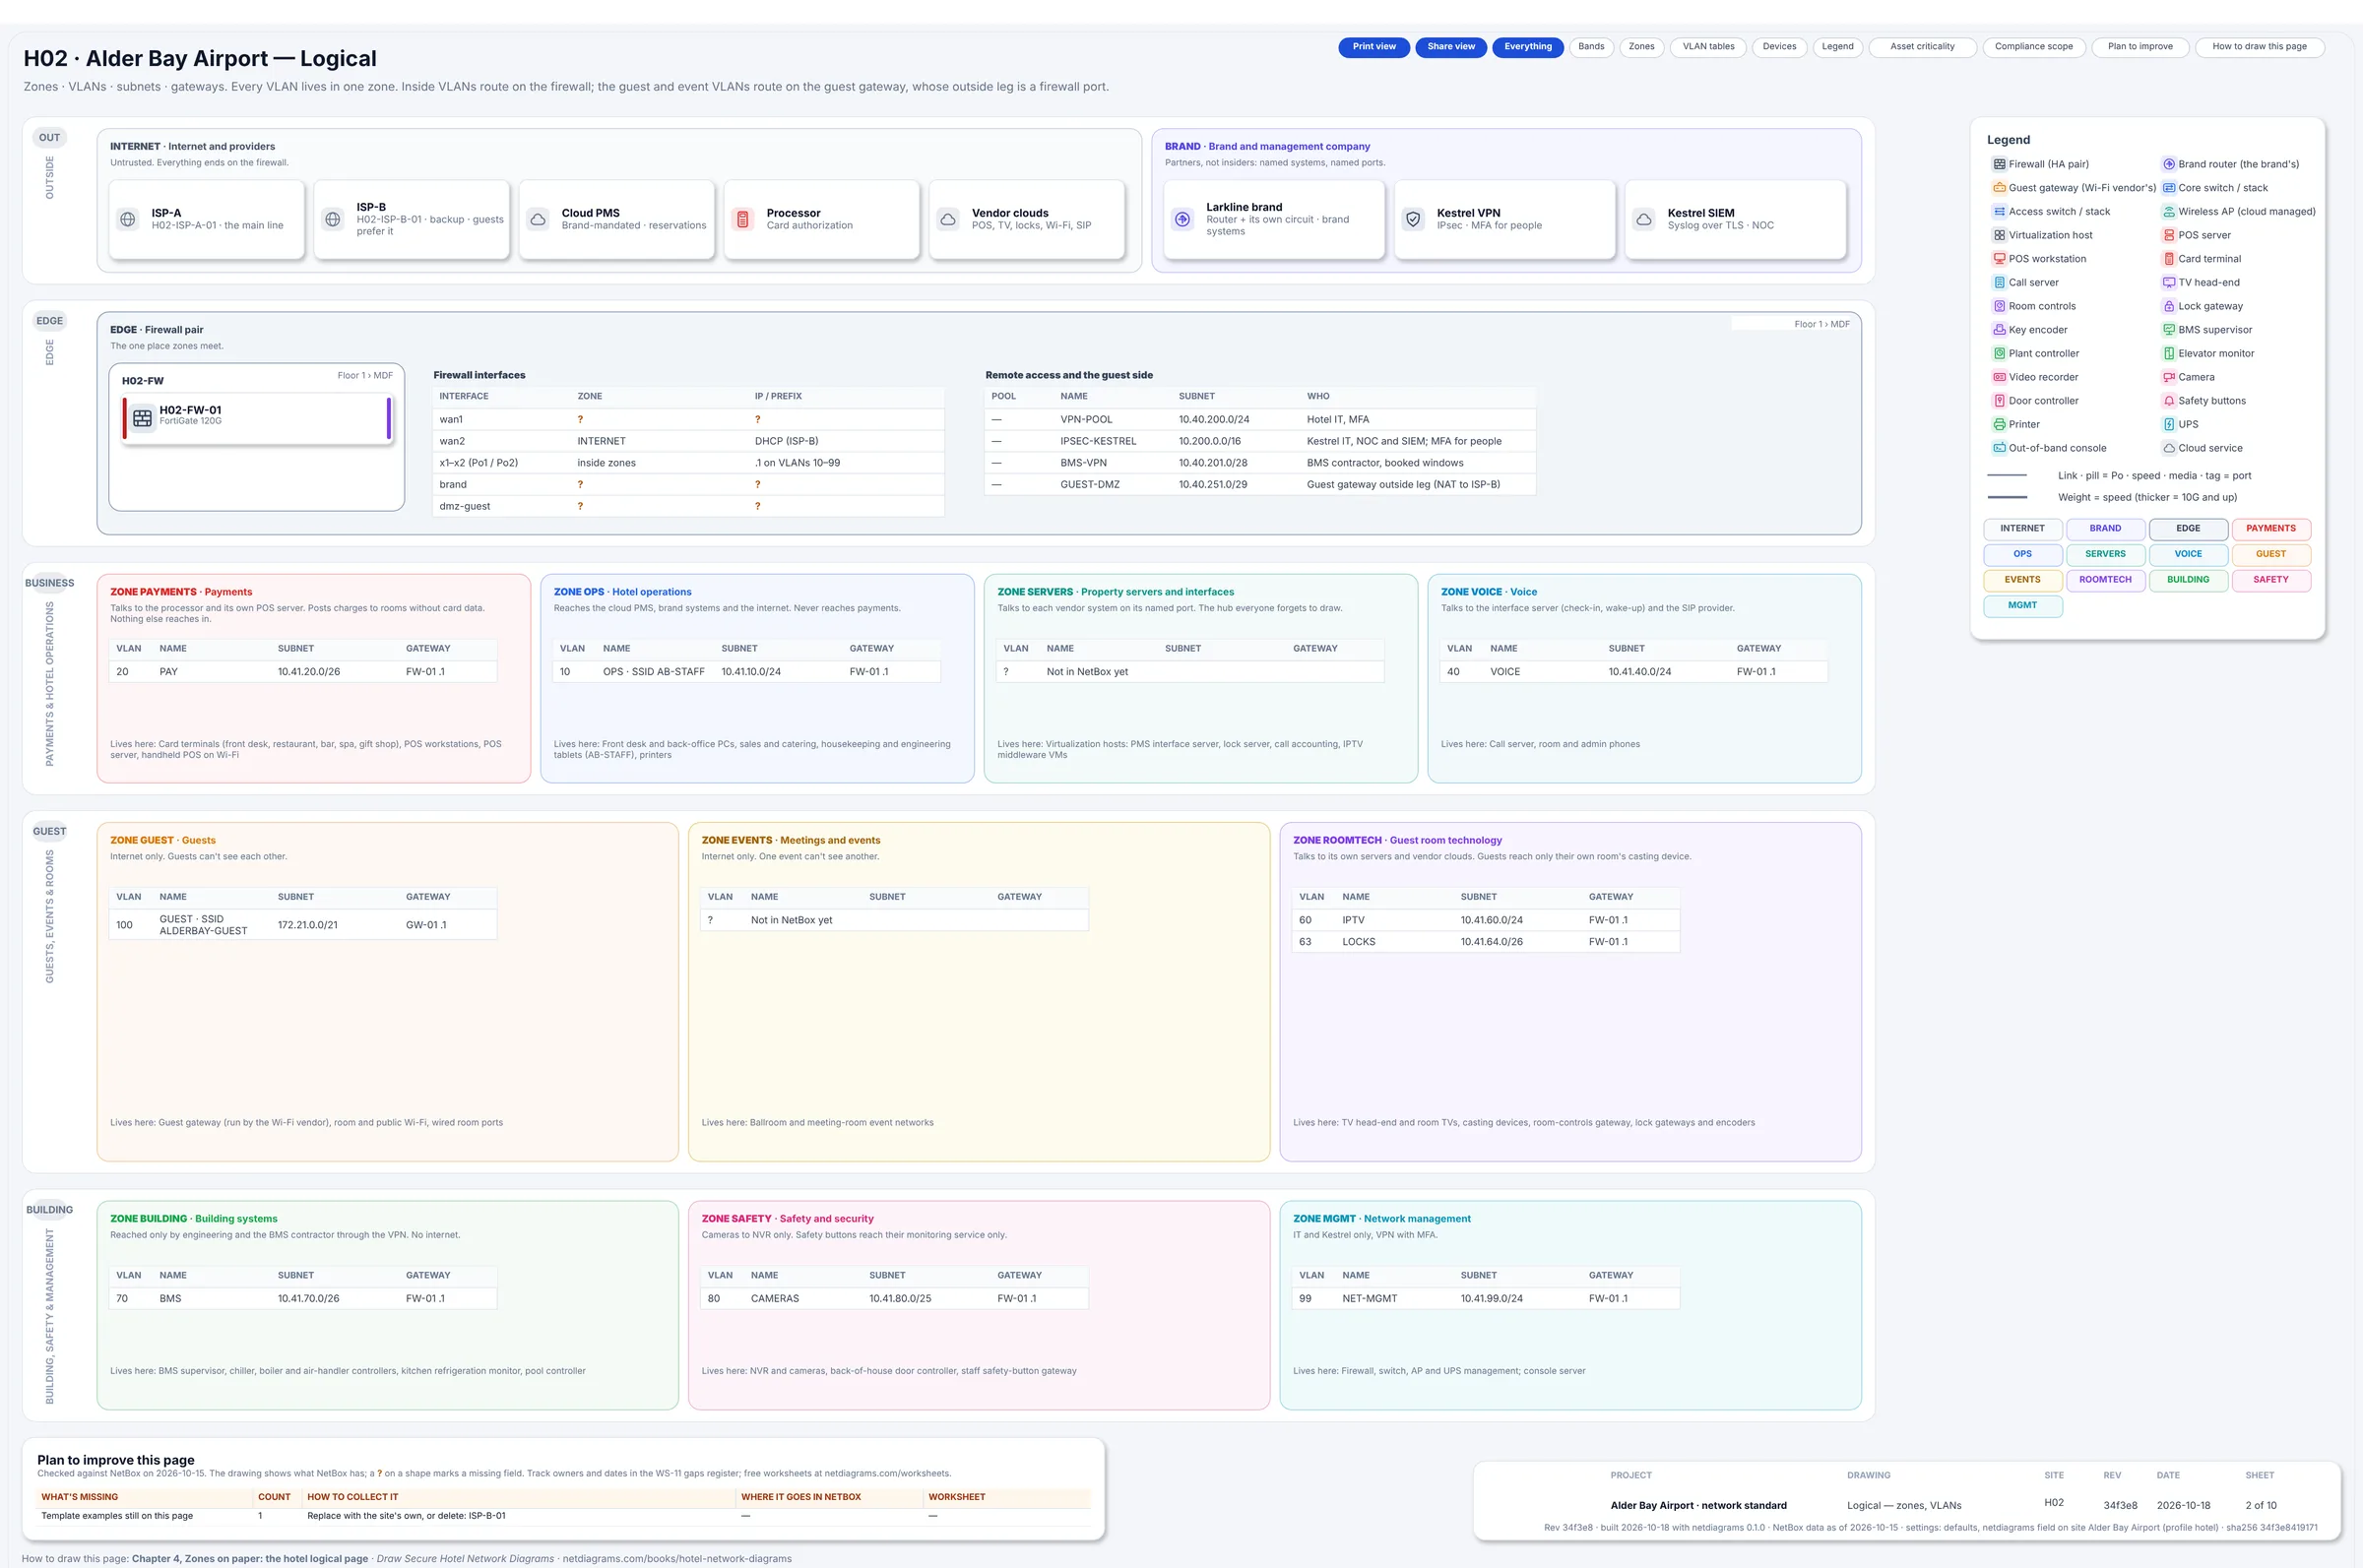Click the Card terminal legend icon
This screenshot has height=1568, width=2363.
pos(2169,259)
